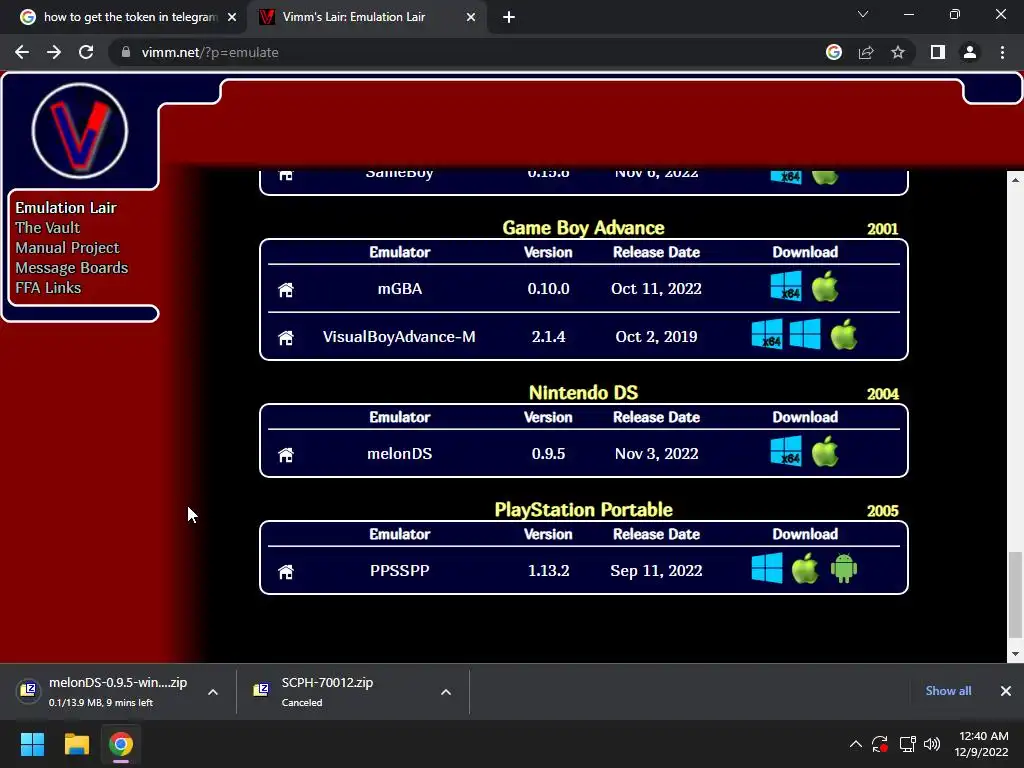The height and width of the screenshot is (768, 1024).
Task: Open The Vault sidebar link
Action: coord(48,228)
